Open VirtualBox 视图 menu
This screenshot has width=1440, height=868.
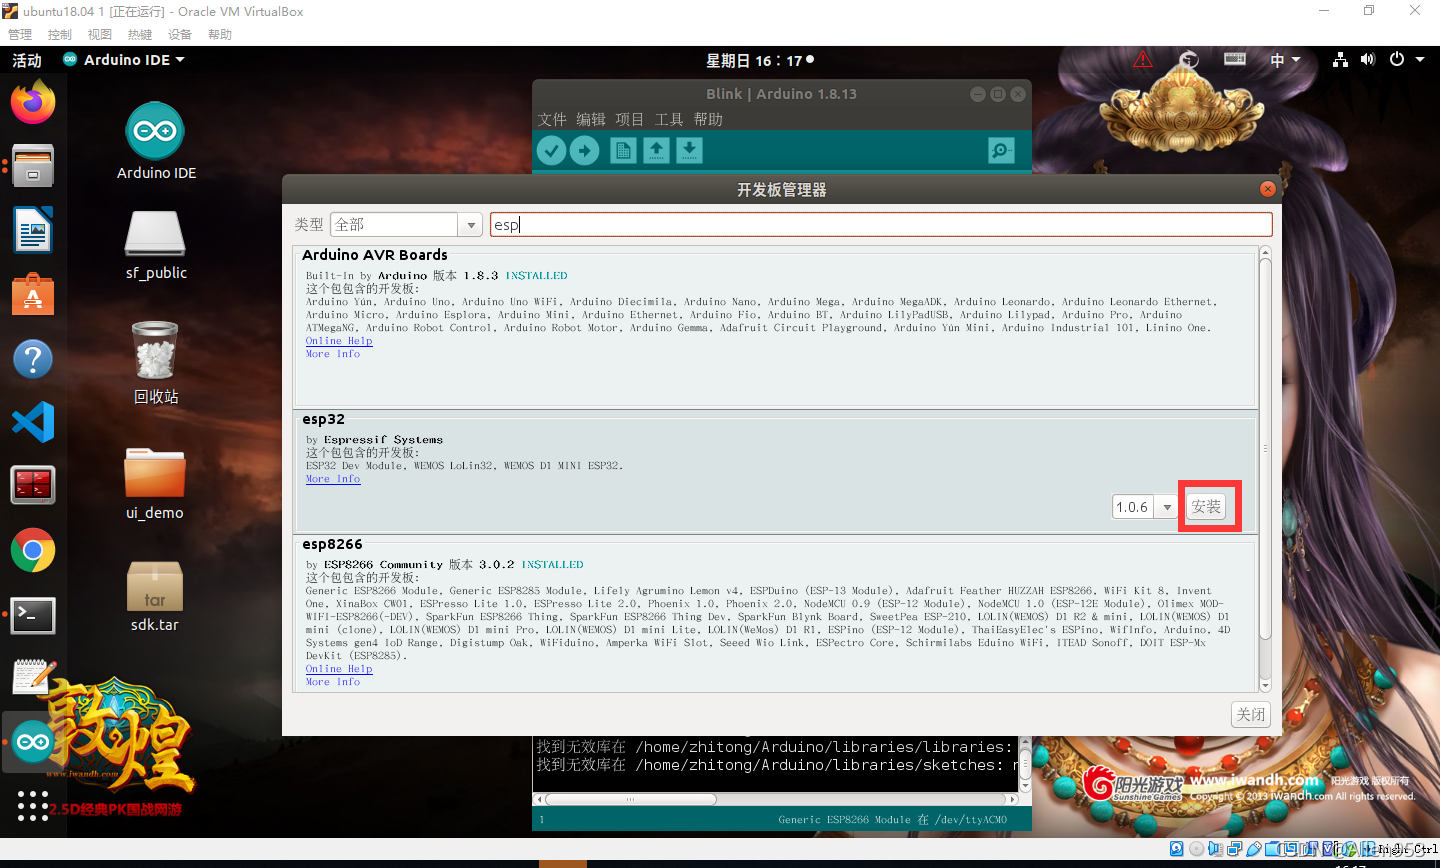point(100,34)
